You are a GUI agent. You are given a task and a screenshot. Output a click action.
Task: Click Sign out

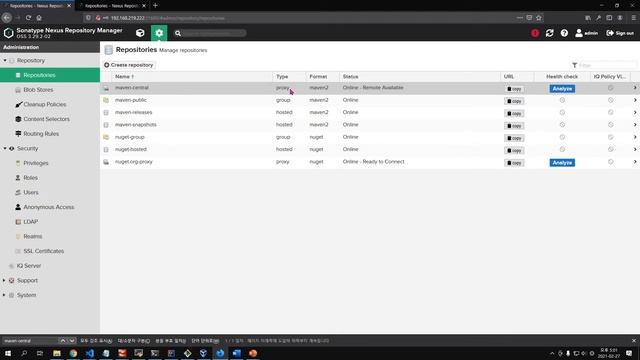coord(620,33)
